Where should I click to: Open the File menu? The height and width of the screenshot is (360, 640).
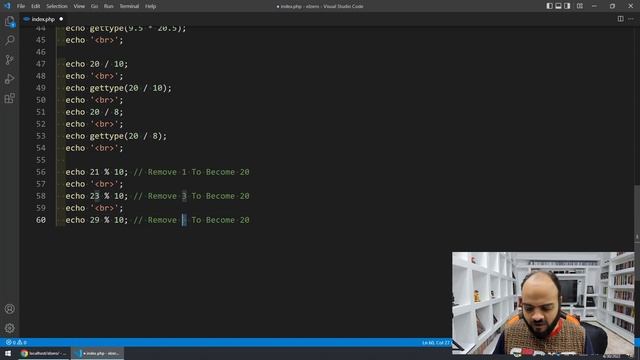[21, 6]
